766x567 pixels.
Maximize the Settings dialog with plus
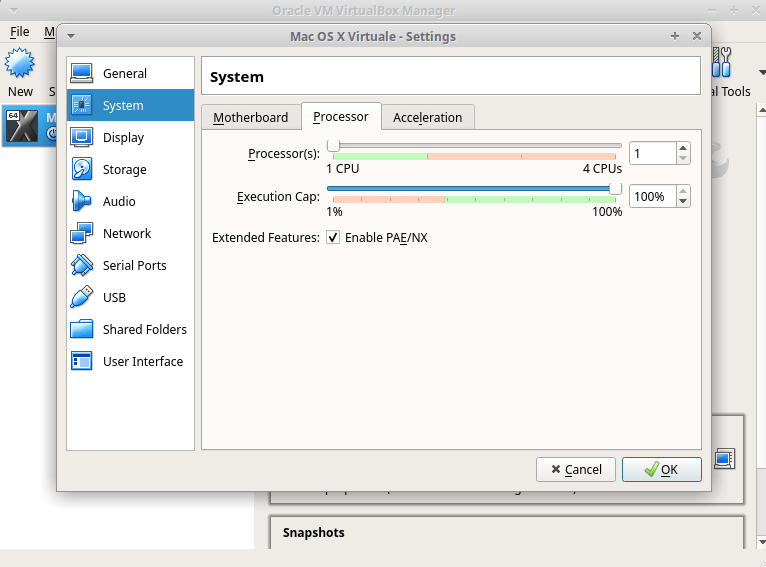pyautogui.click(x=675, y=36)
